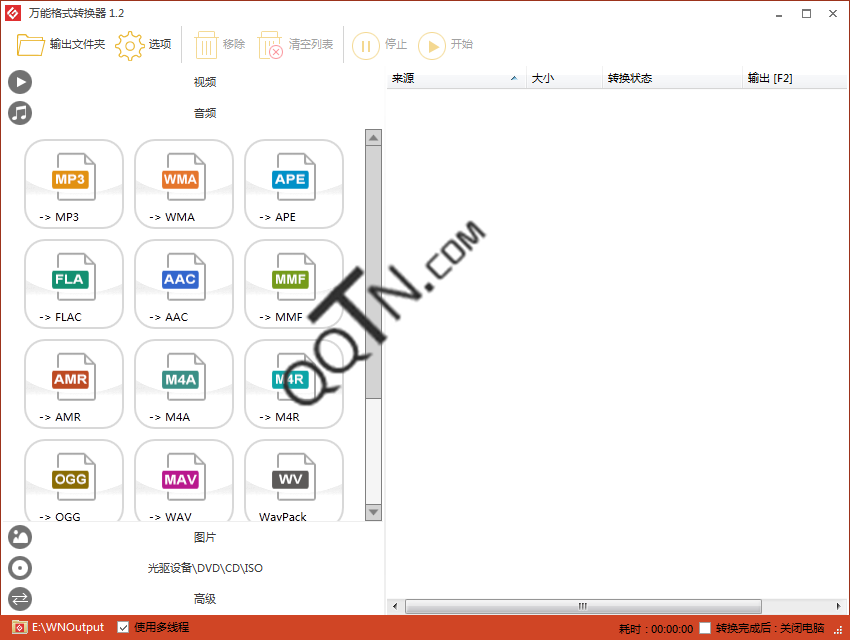Click the 输出文件夹 toolbar button
The height and width of the screenshot is (640, 850).
[x=61, y=45]
